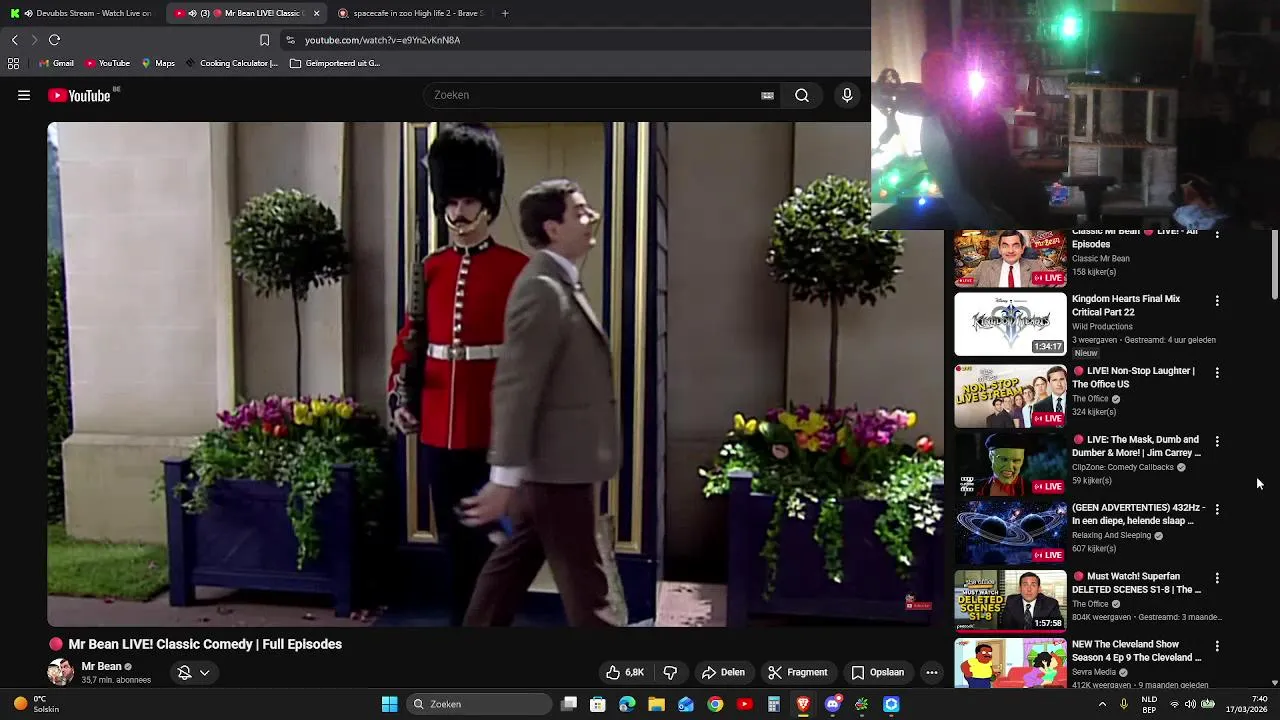Open Windows Start menu
Image resolution: width=1280 pixels, height=720 pixels.
390,704
